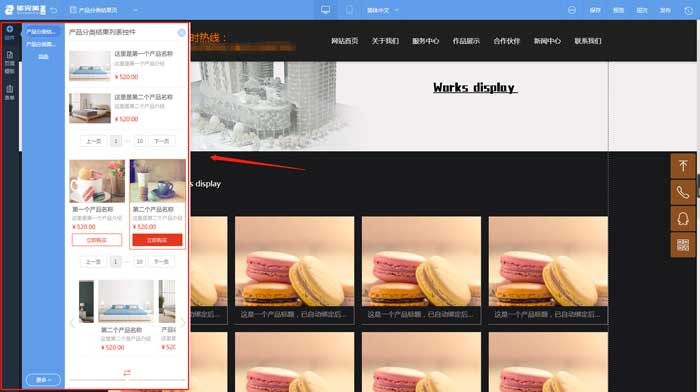Click the 预览 preview button
This screenshot has height=392, width=700.
pyautogui.click(x=618, y=10)
